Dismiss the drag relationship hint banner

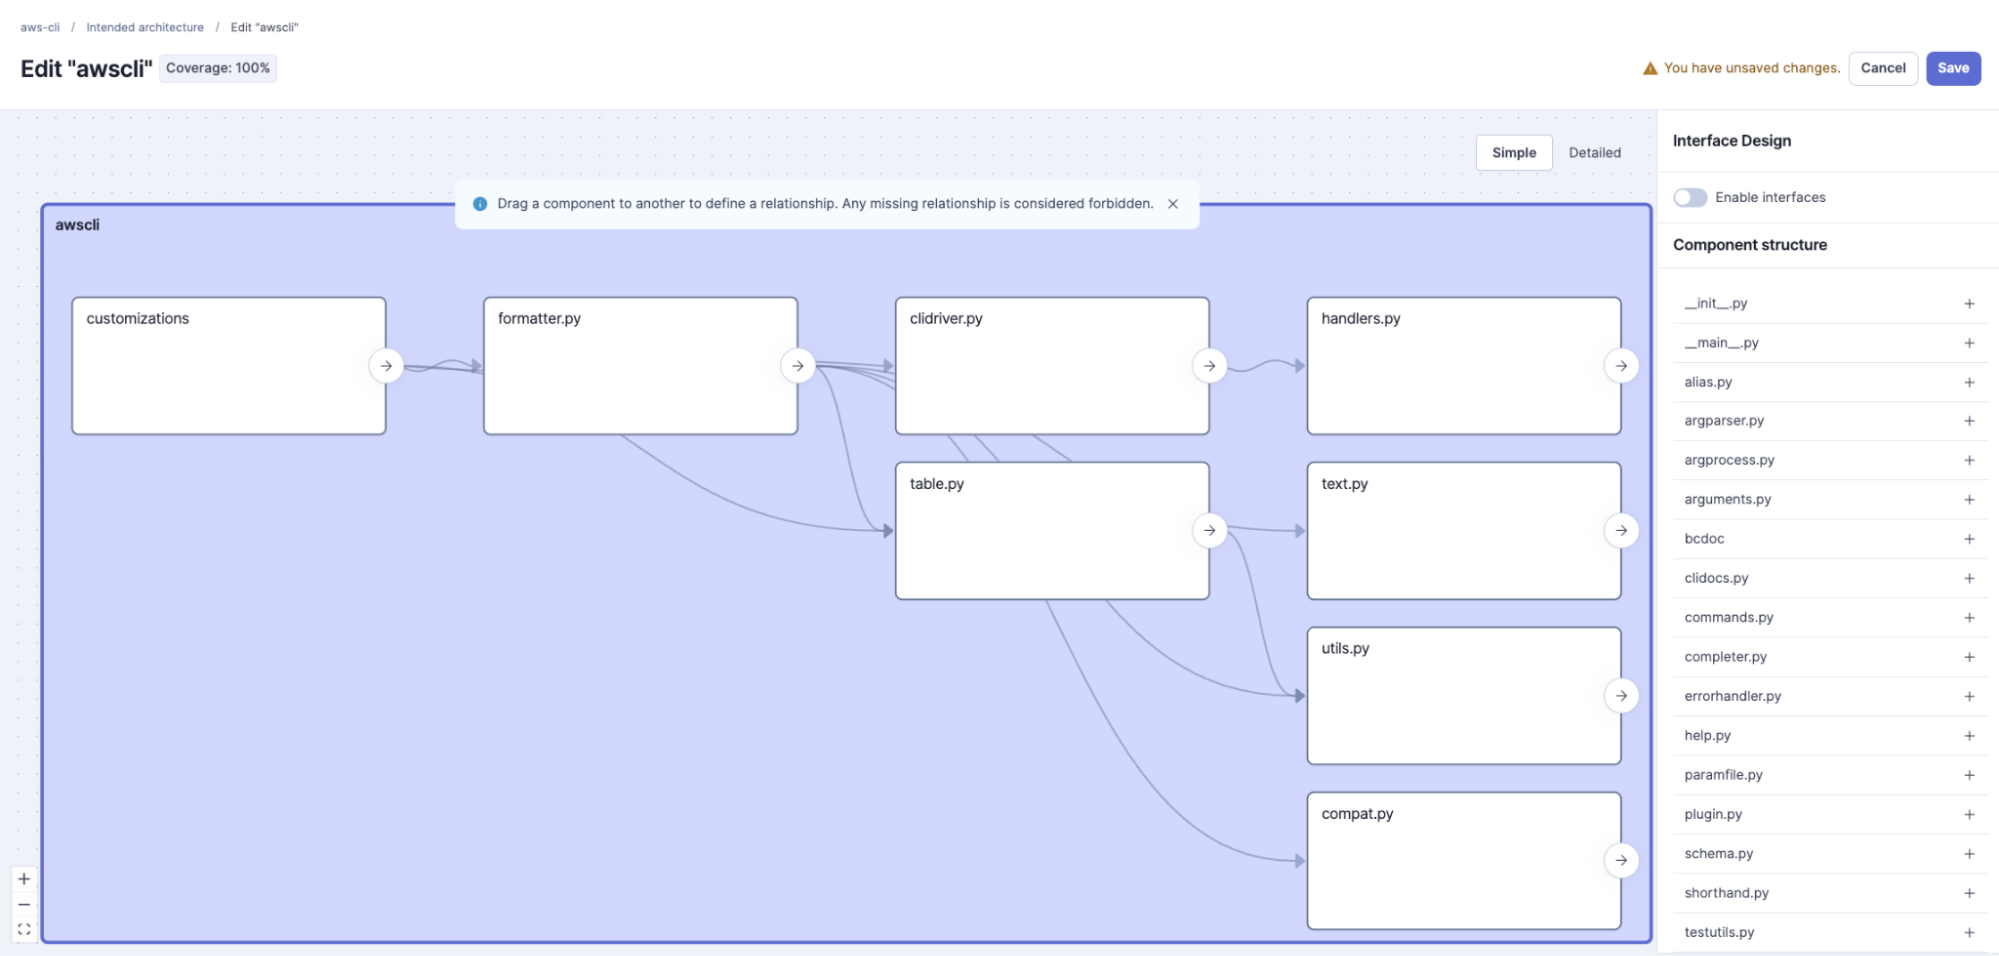click(x=1173, y=203)
